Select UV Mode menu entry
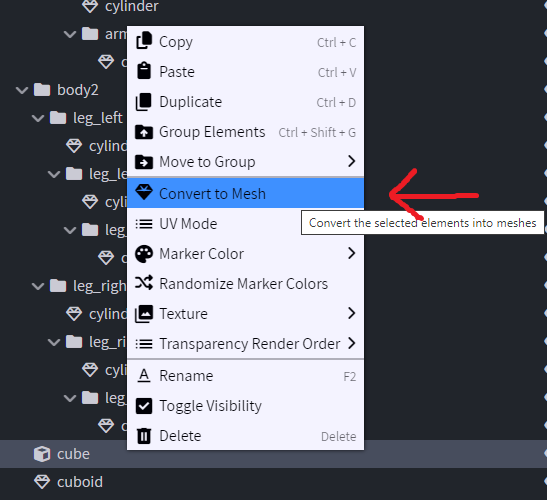The image size is (547, 500). pyautogui.click(x=245, y=224)
